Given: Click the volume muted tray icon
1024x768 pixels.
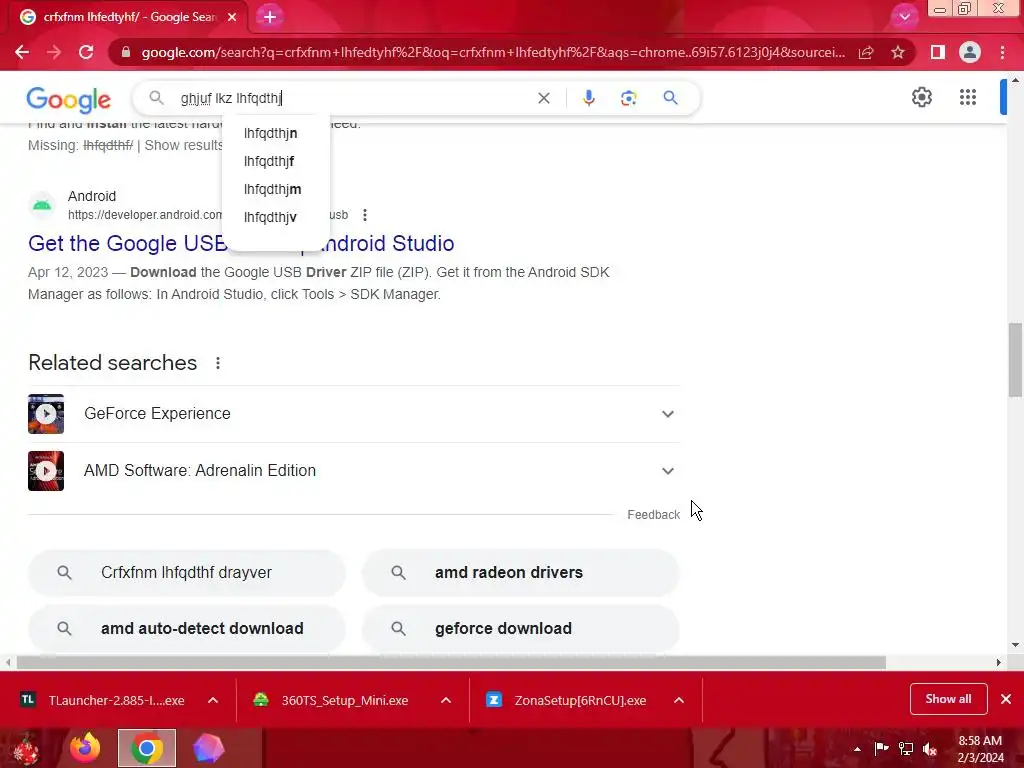Looking at the screenshot, I should (x=930, y=749).
